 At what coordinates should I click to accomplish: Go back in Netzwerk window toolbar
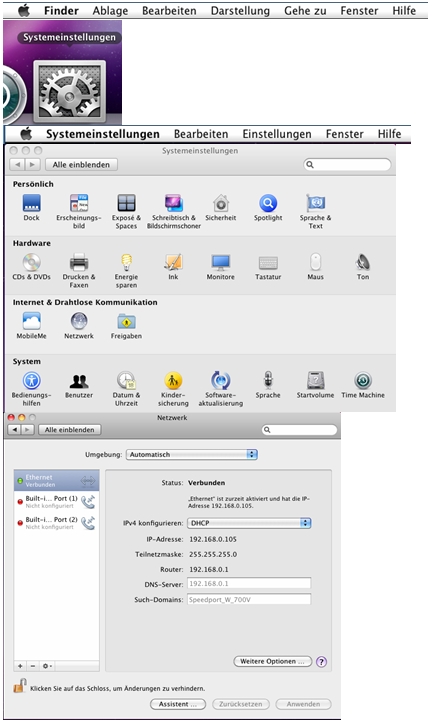click(15, 430)
